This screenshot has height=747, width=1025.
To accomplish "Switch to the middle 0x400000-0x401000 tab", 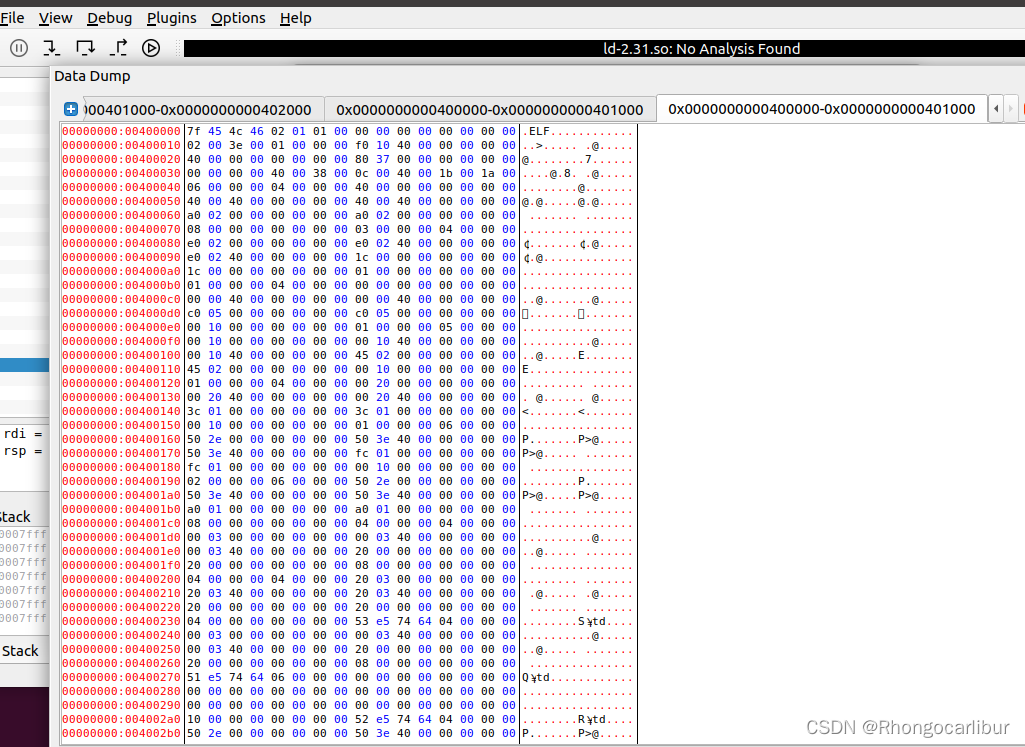I will [490, 110].
